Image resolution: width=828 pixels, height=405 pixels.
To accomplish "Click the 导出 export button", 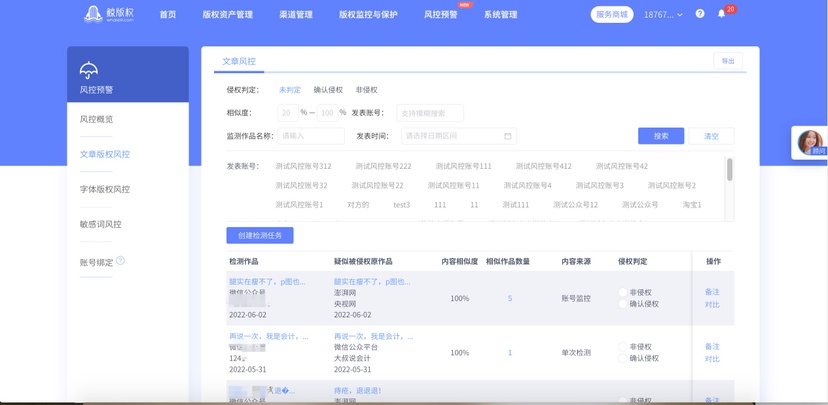I will pos(728,61).
